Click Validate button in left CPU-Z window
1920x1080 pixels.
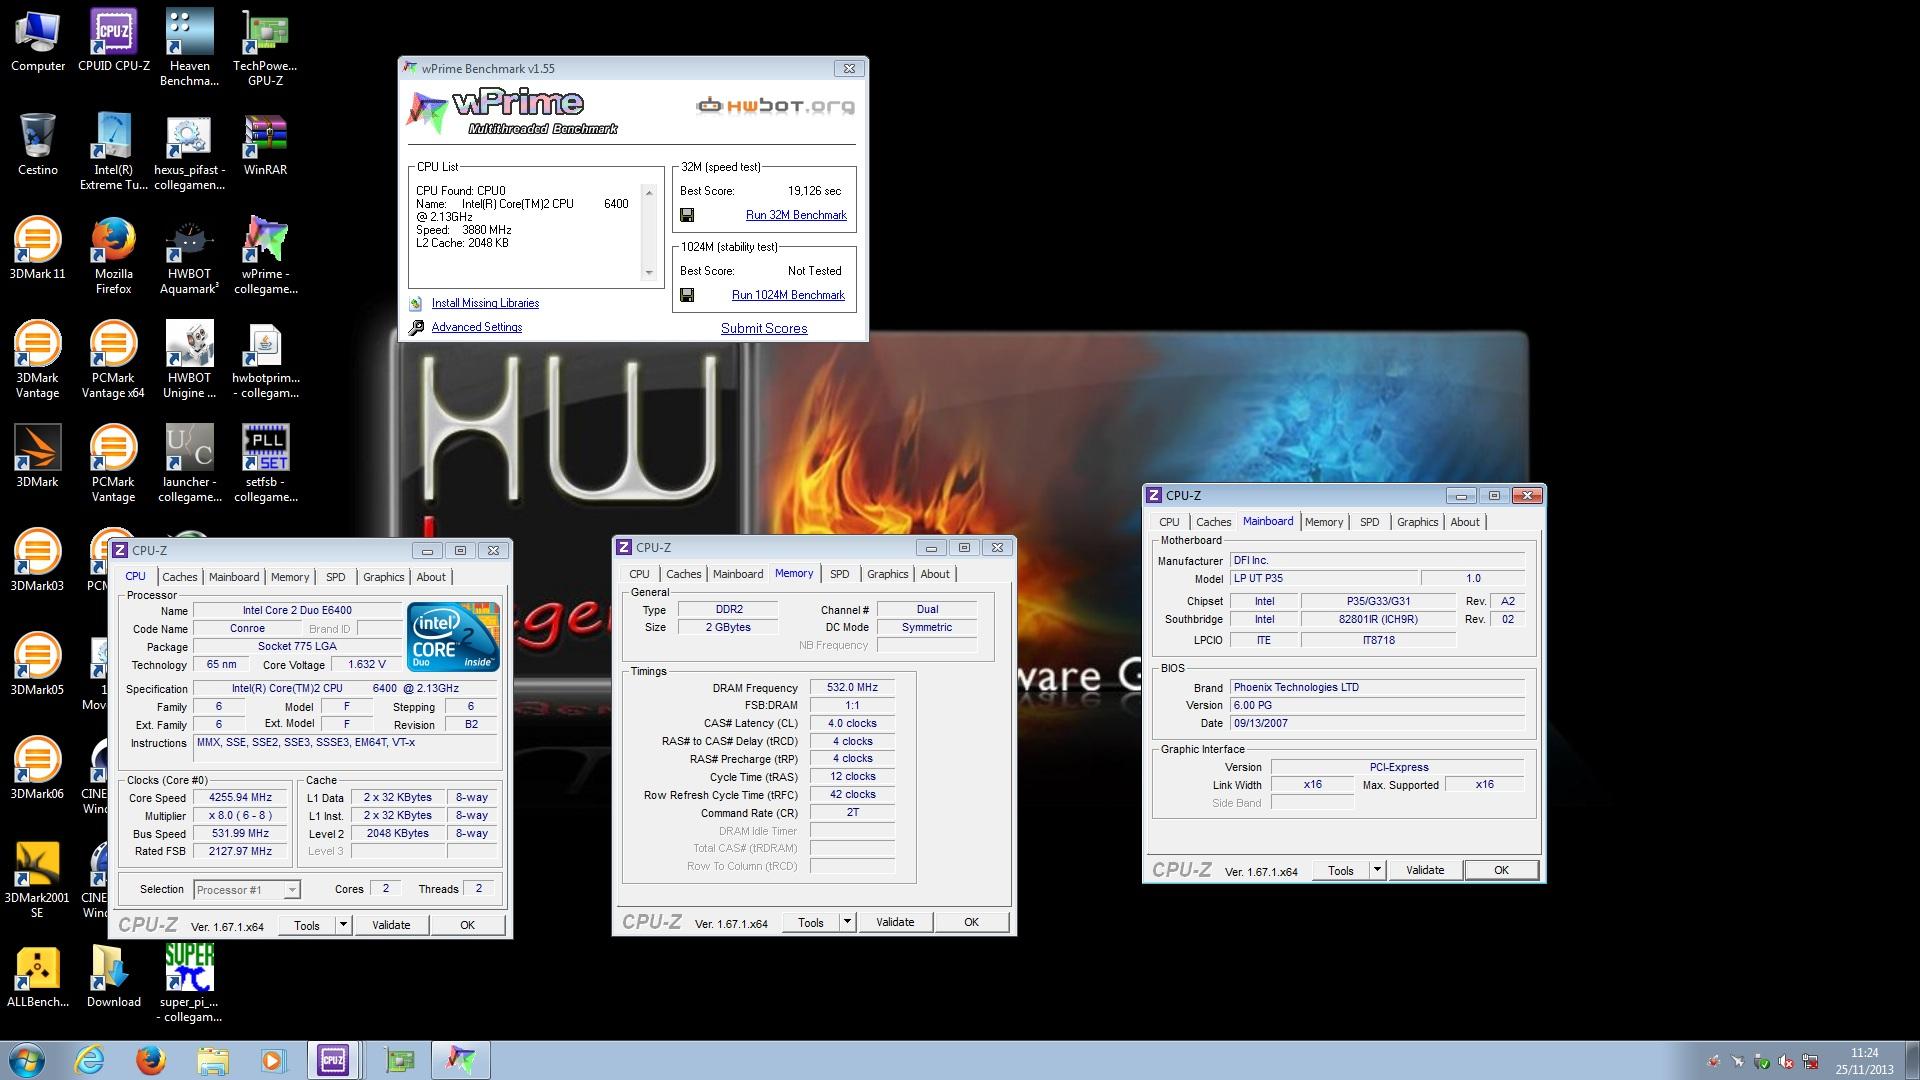[391, 925]
